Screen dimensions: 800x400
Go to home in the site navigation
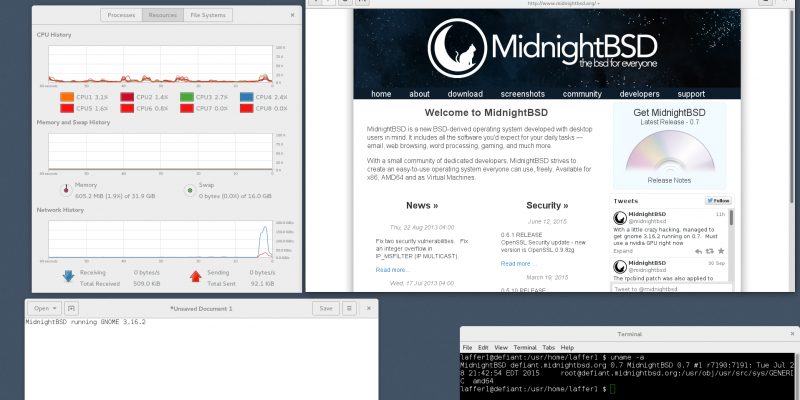[x=381, y=94]
